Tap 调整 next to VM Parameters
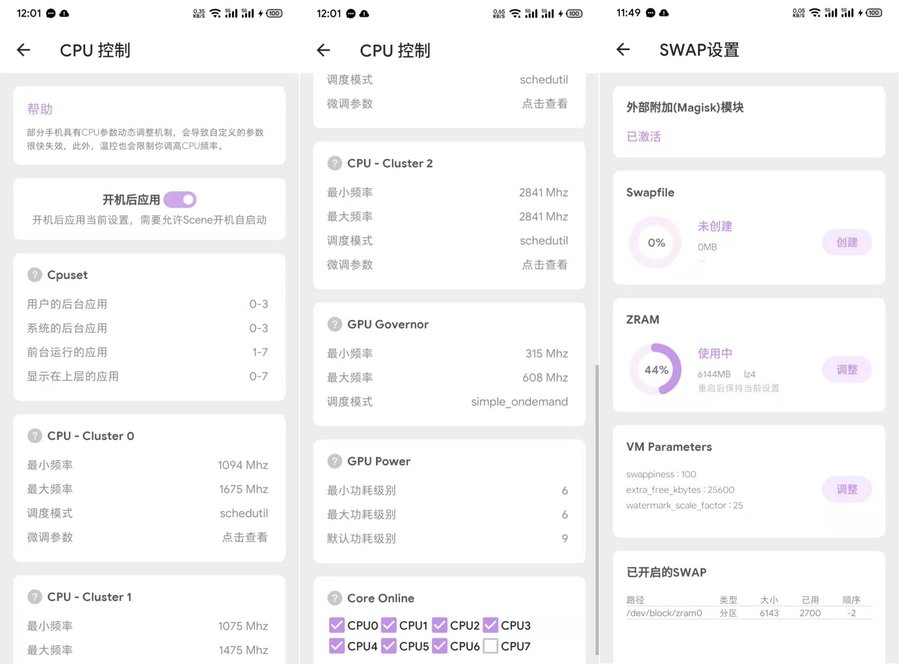Screen dimensions: 900x664 (x=846, y=489)
